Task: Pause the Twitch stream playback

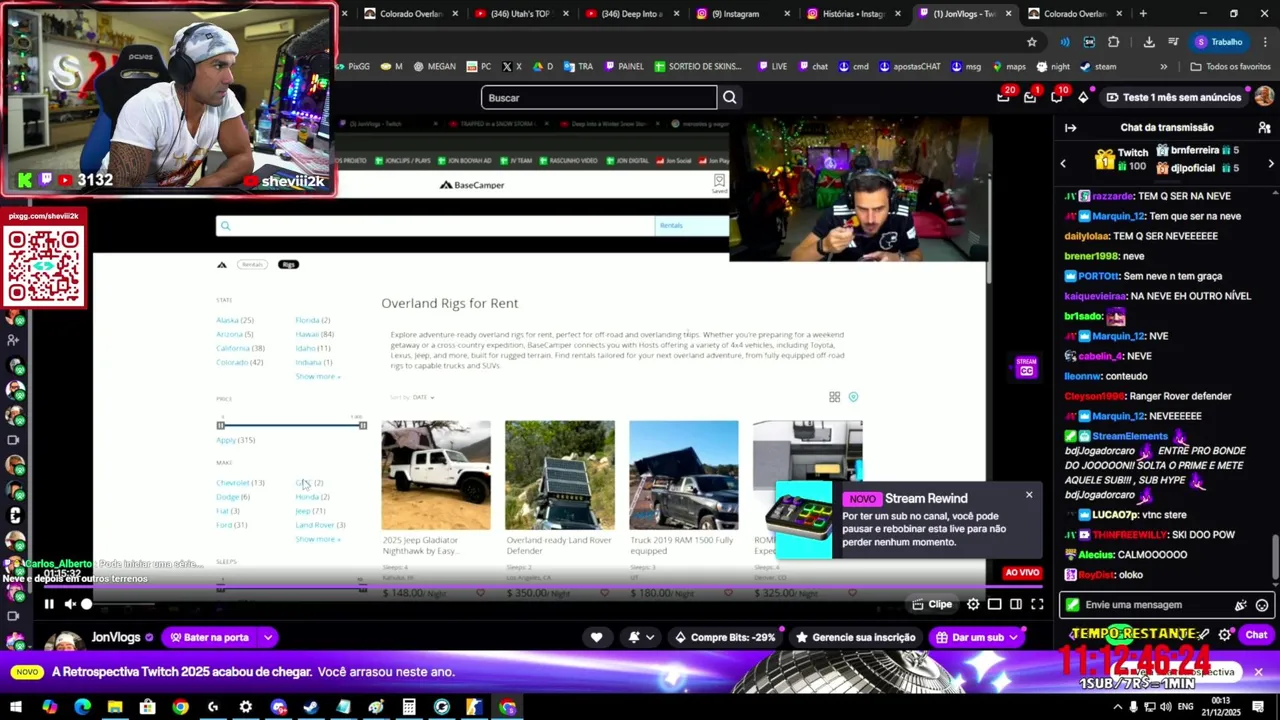Action: (x=48, y=604)
